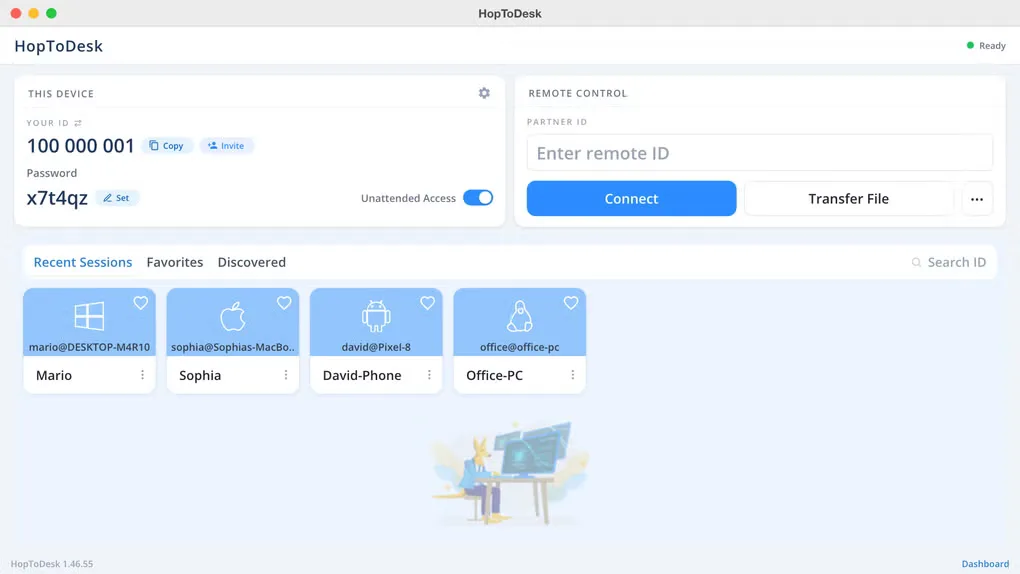Favorite the Office-PC session heart

(x=571, y=303)
